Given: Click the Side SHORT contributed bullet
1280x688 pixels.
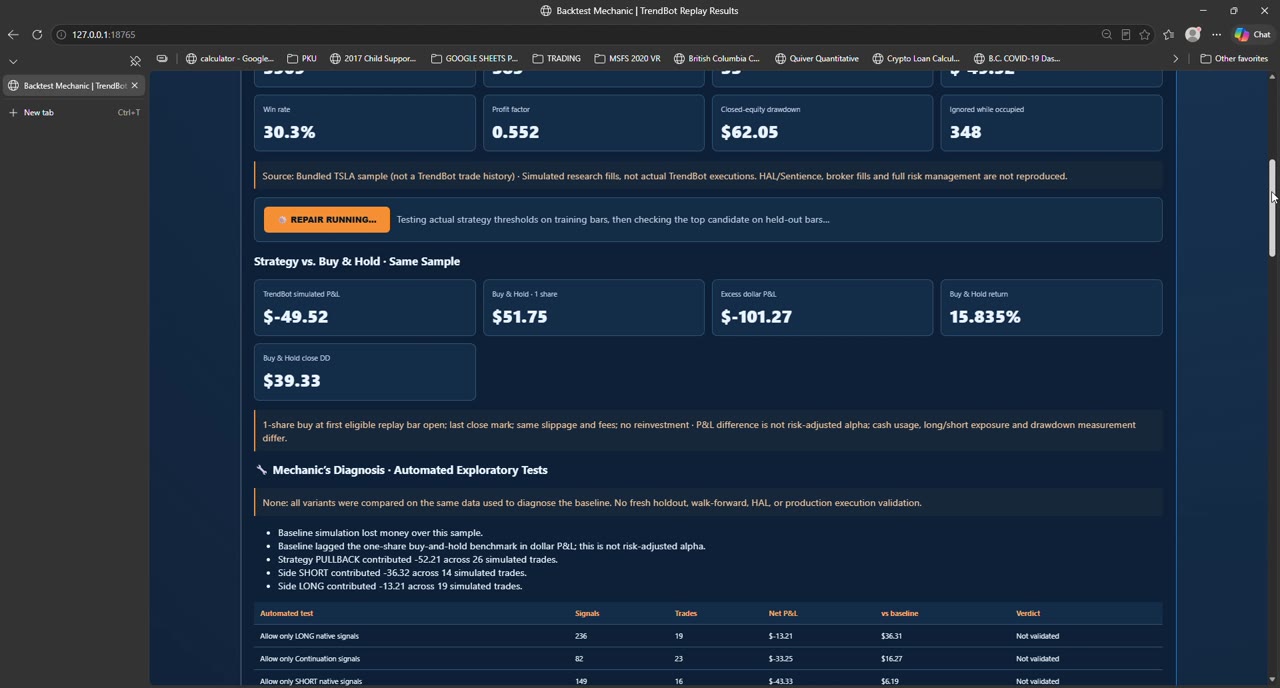Looking at the screenshot, I should coord(402,573).
